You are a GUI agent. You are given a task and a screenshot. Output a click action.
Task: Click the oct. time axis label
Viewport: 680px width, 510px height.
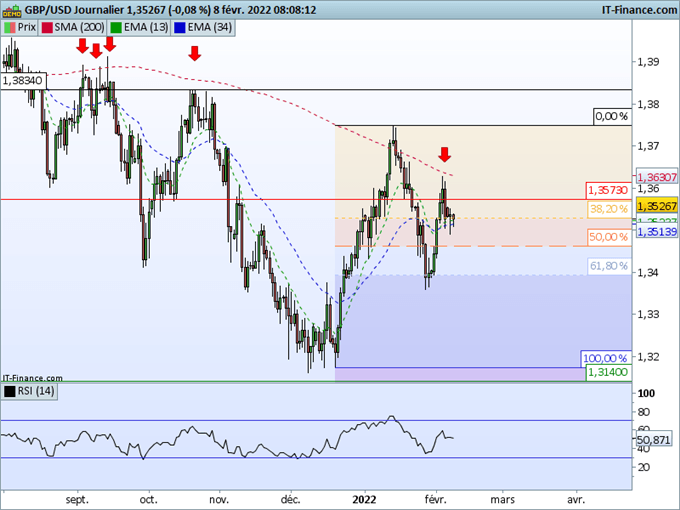[148, 500]
